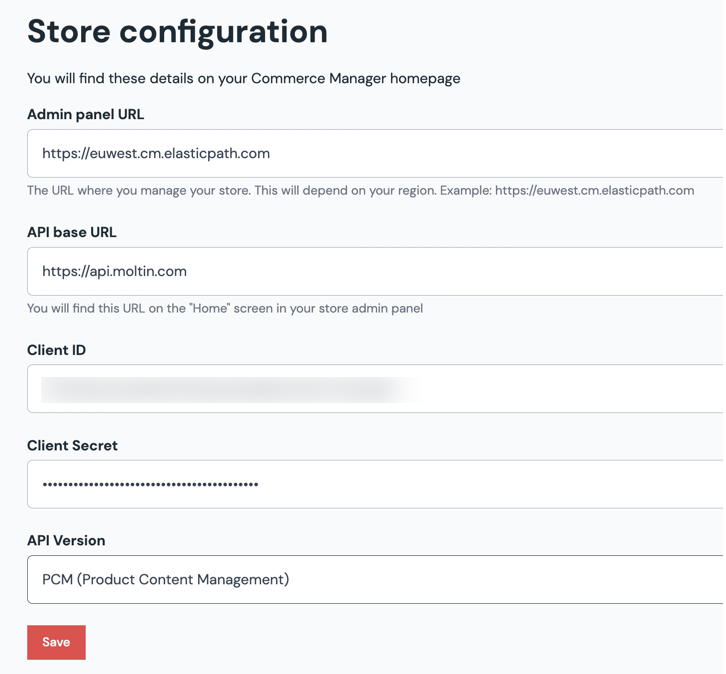Click the Client ID label
The width and height of the screenshot is (726, 674).
56,350
